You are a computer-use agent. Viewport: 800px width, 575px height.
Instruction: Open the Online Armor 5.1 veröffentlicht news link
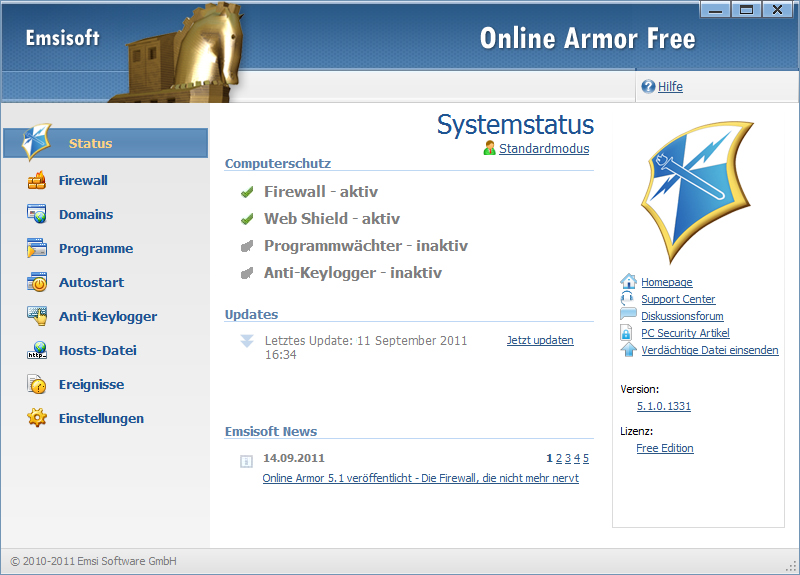pos(420,478)
